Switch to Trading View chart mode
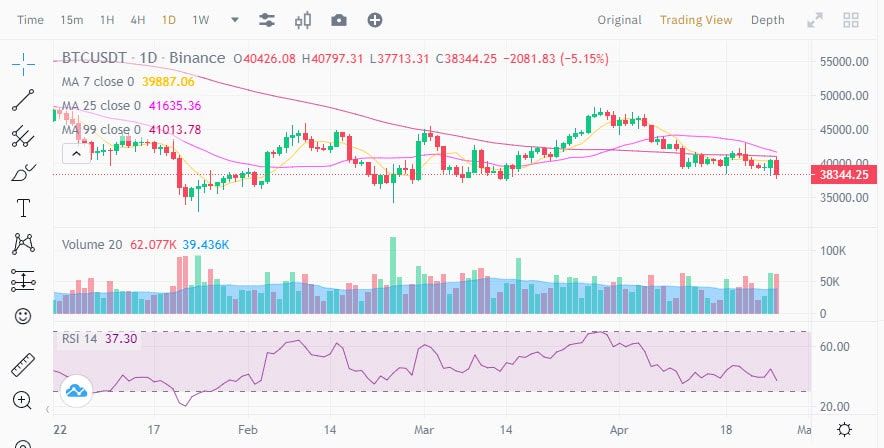Image resolution: width=884 pixels, height=448 pixels. click(696, 20)
